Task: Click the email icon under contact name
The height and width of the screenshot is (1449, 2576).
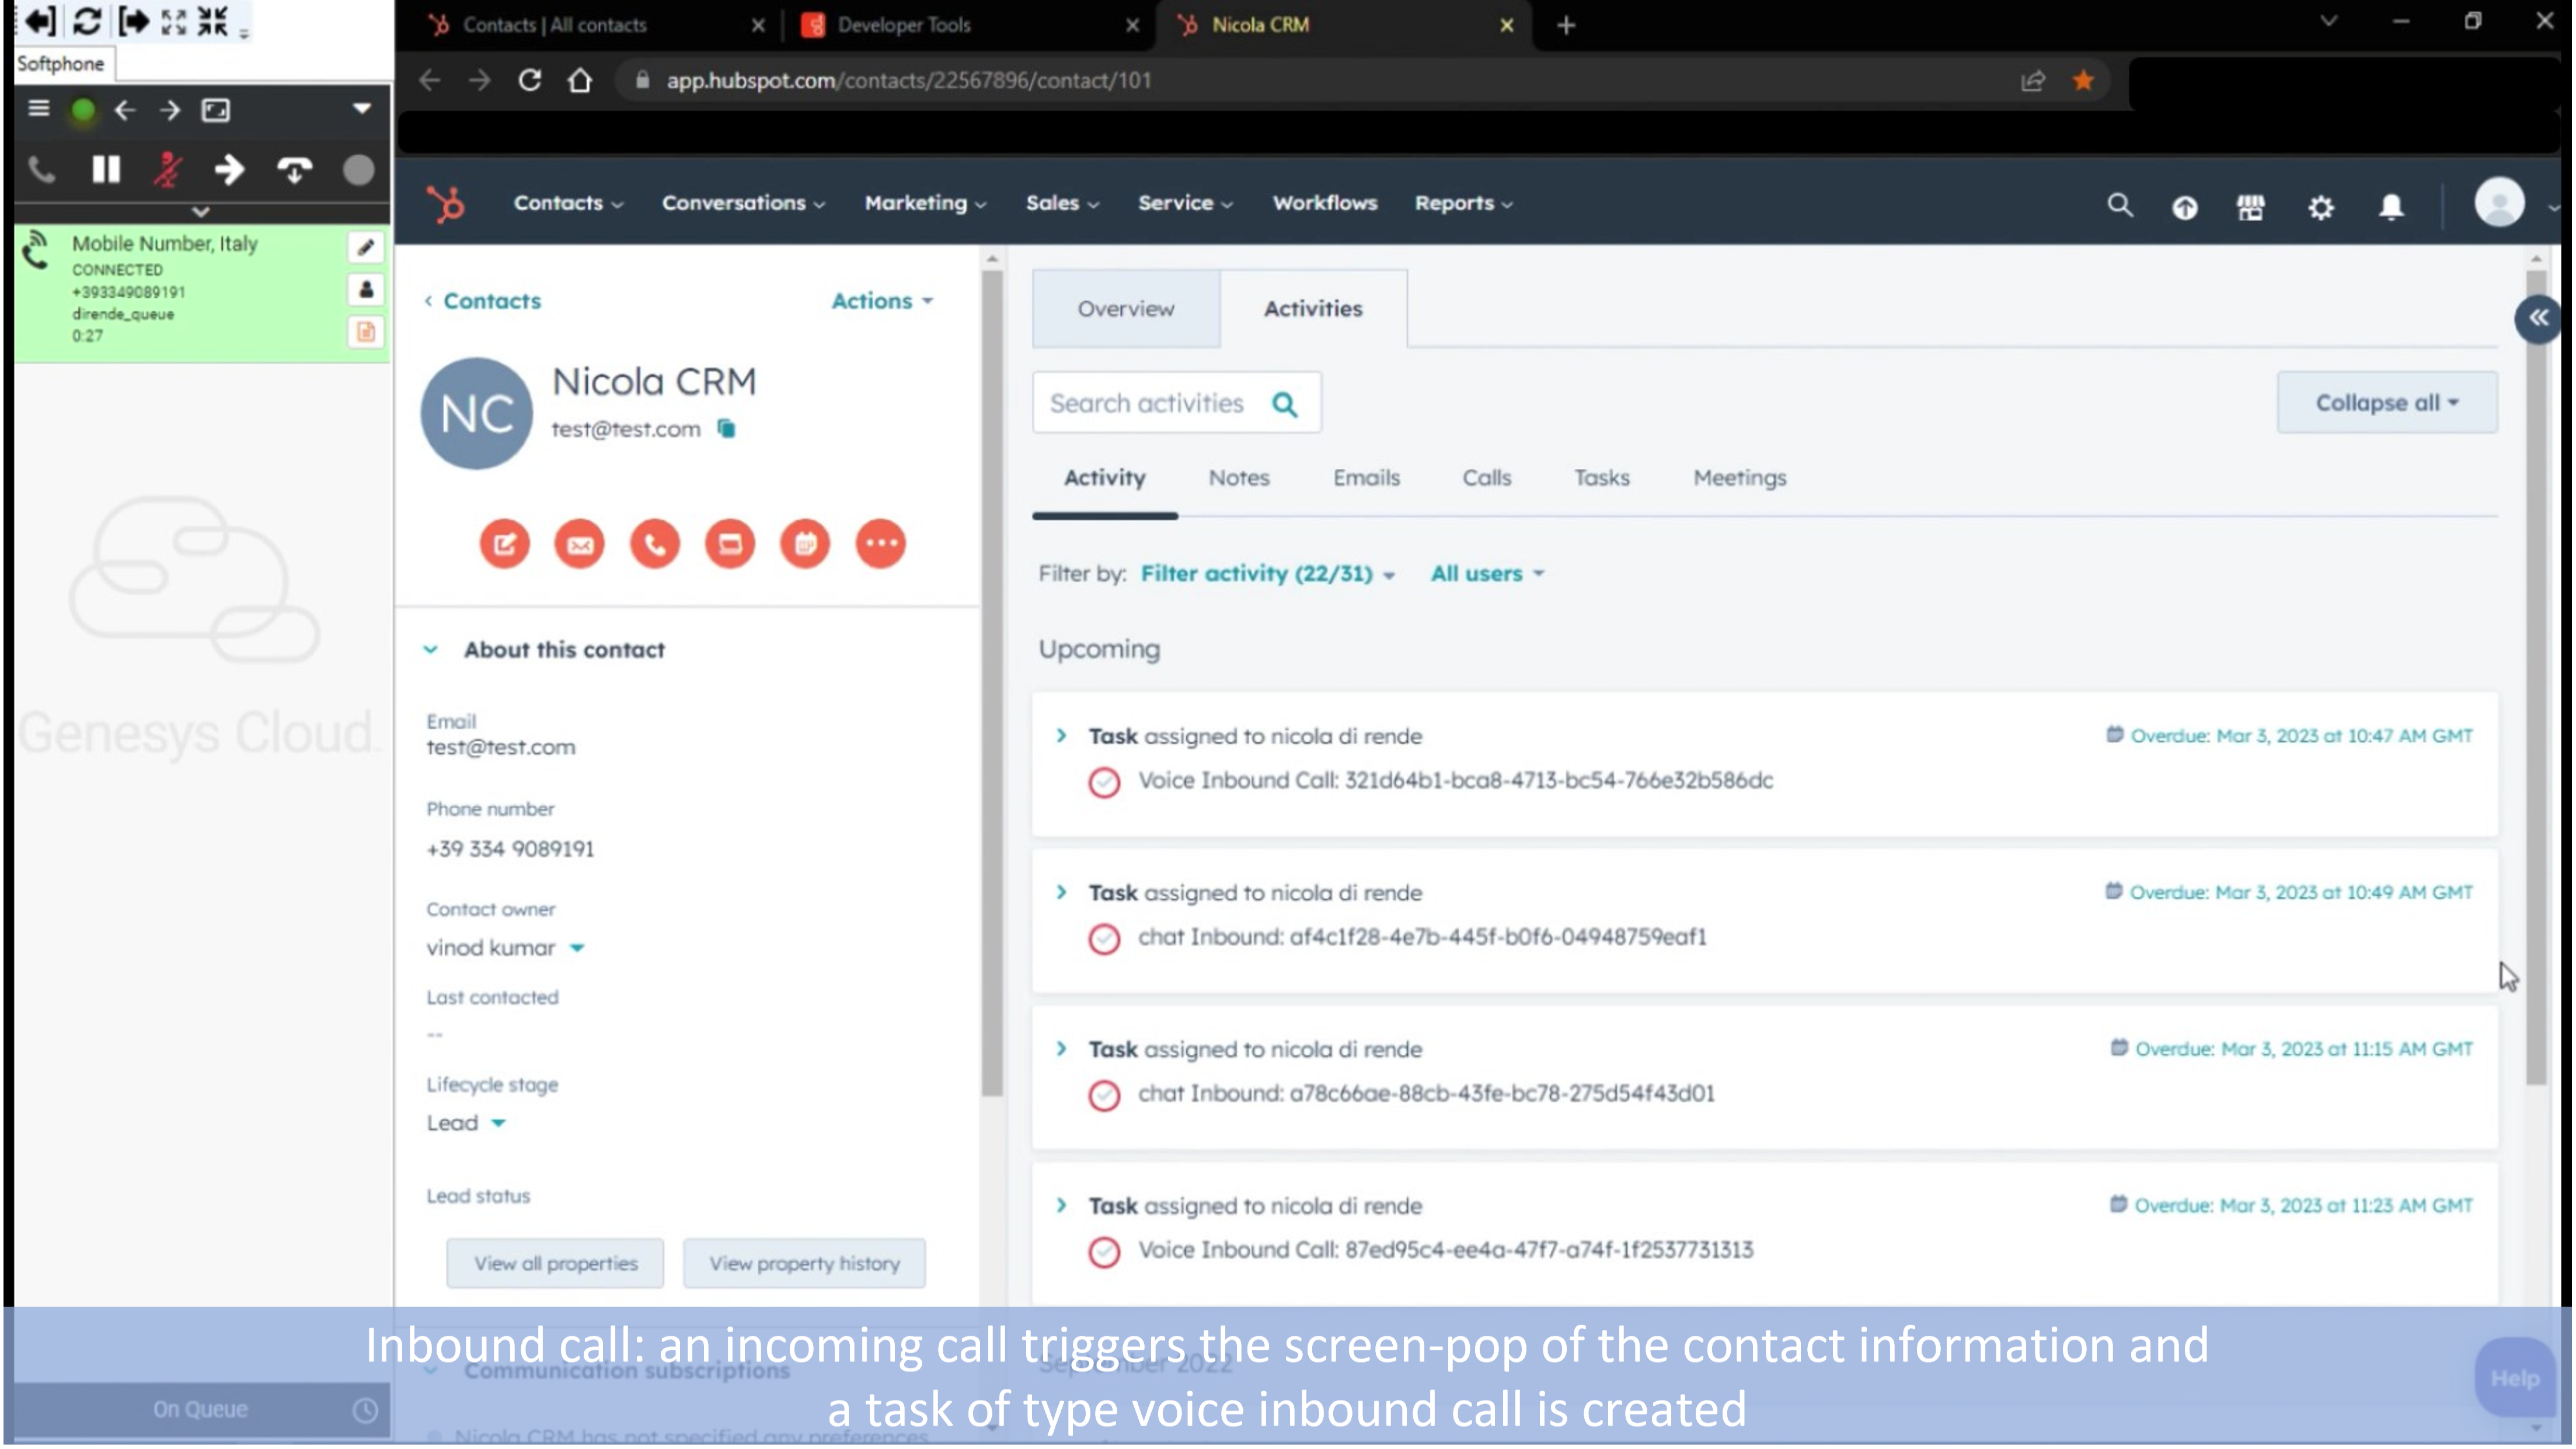Action: tap(580, 544)
